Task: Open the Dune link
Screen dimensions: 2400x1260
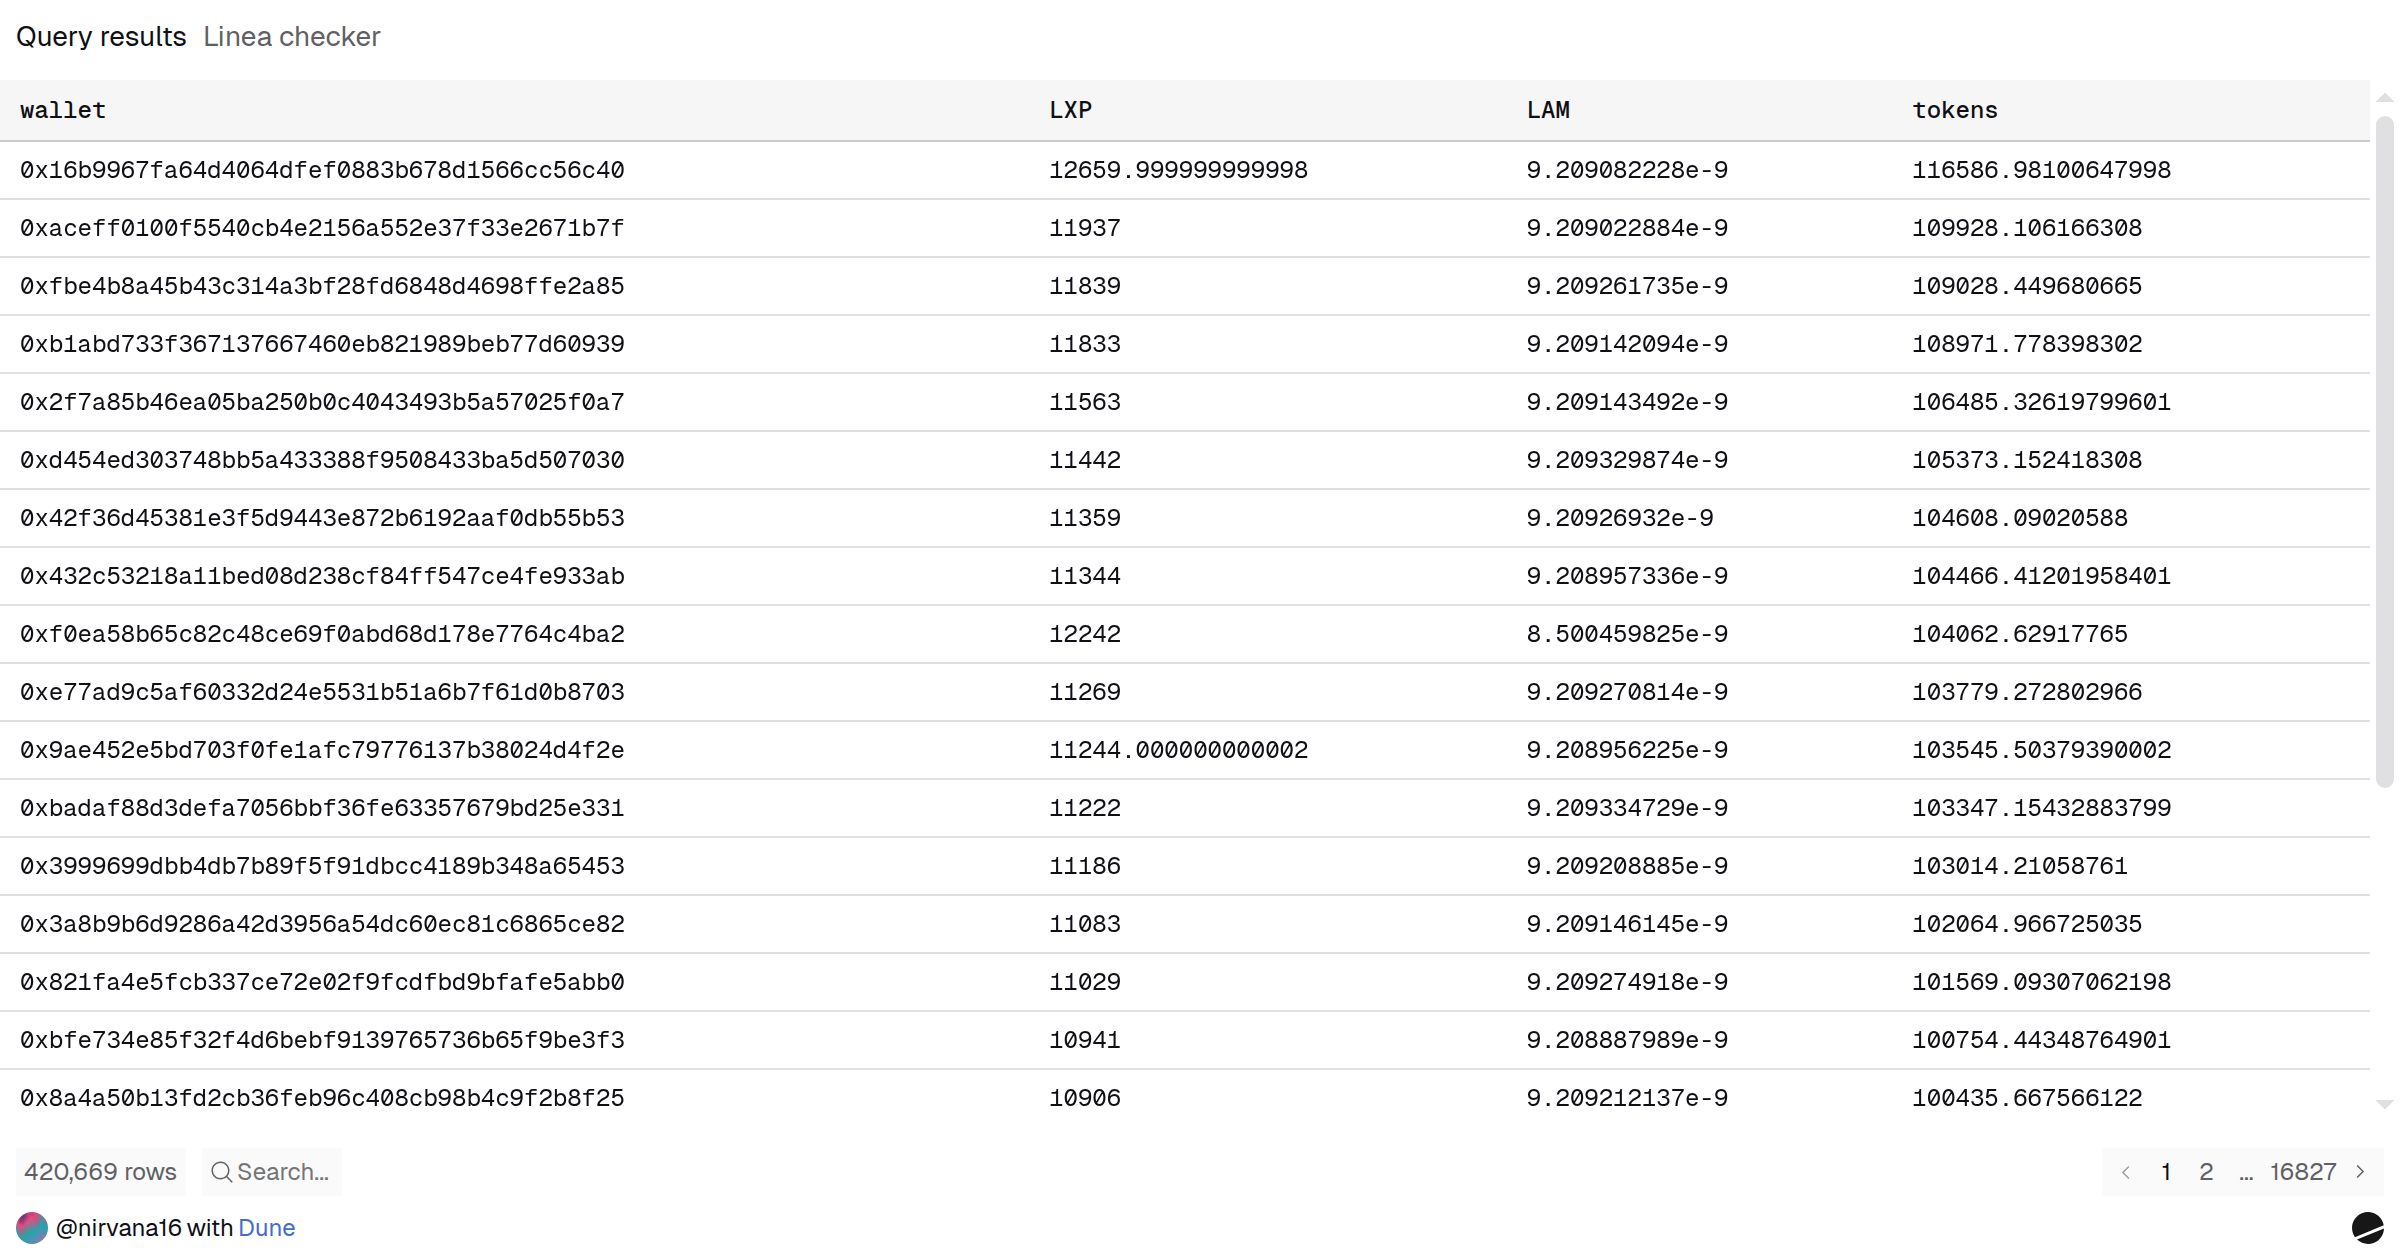Action: [266, 1228]
